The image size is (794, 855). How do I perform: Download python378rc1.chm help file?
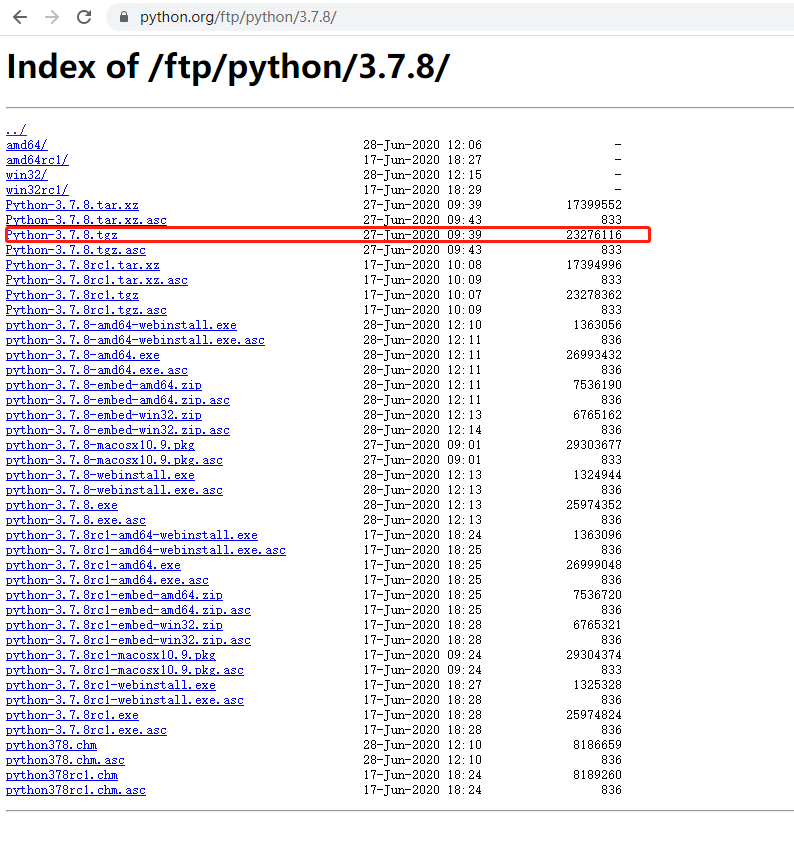click(x=62, y=775)
